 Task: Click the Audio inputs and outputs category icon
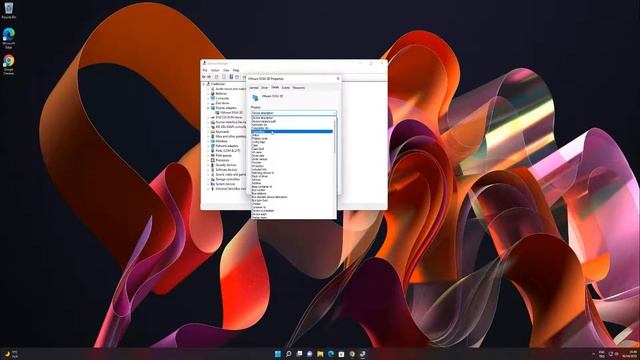(x=213, y=89)
